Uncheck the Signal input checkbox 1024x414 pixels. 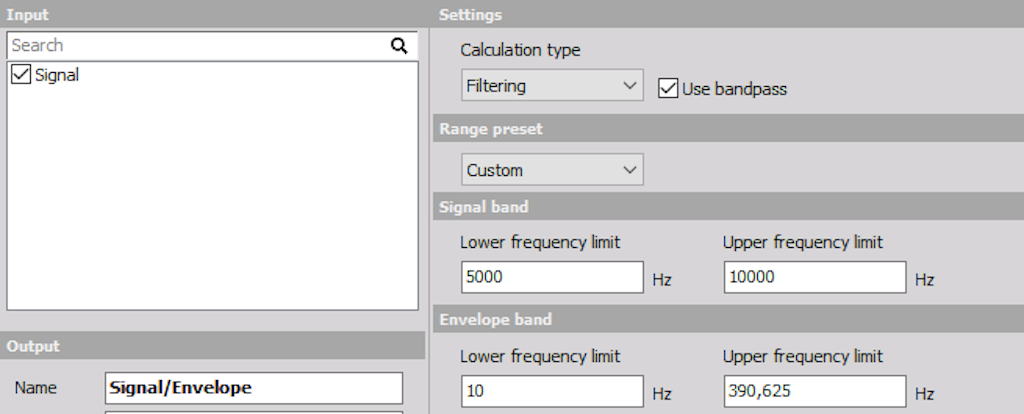pos(21,74)
